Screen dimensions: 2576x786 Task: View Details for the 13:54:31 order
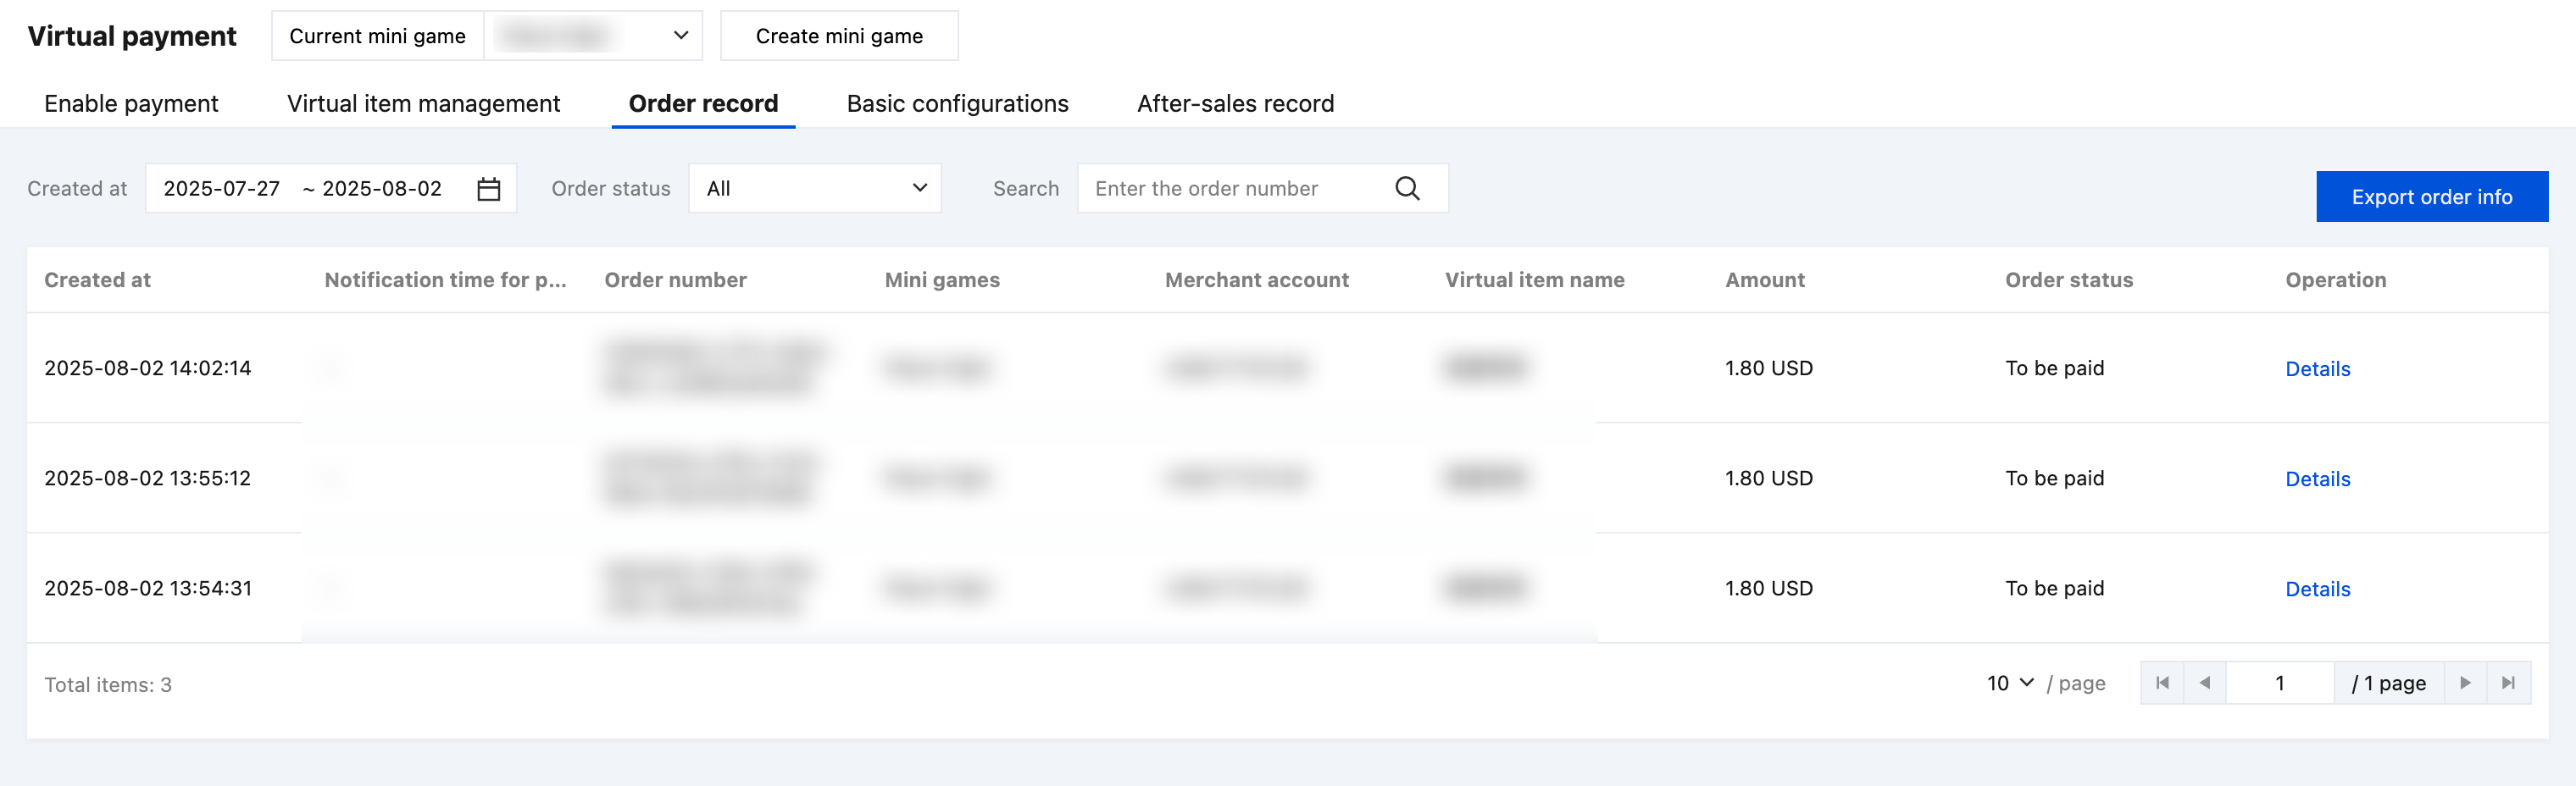[x=2317, y=589]
